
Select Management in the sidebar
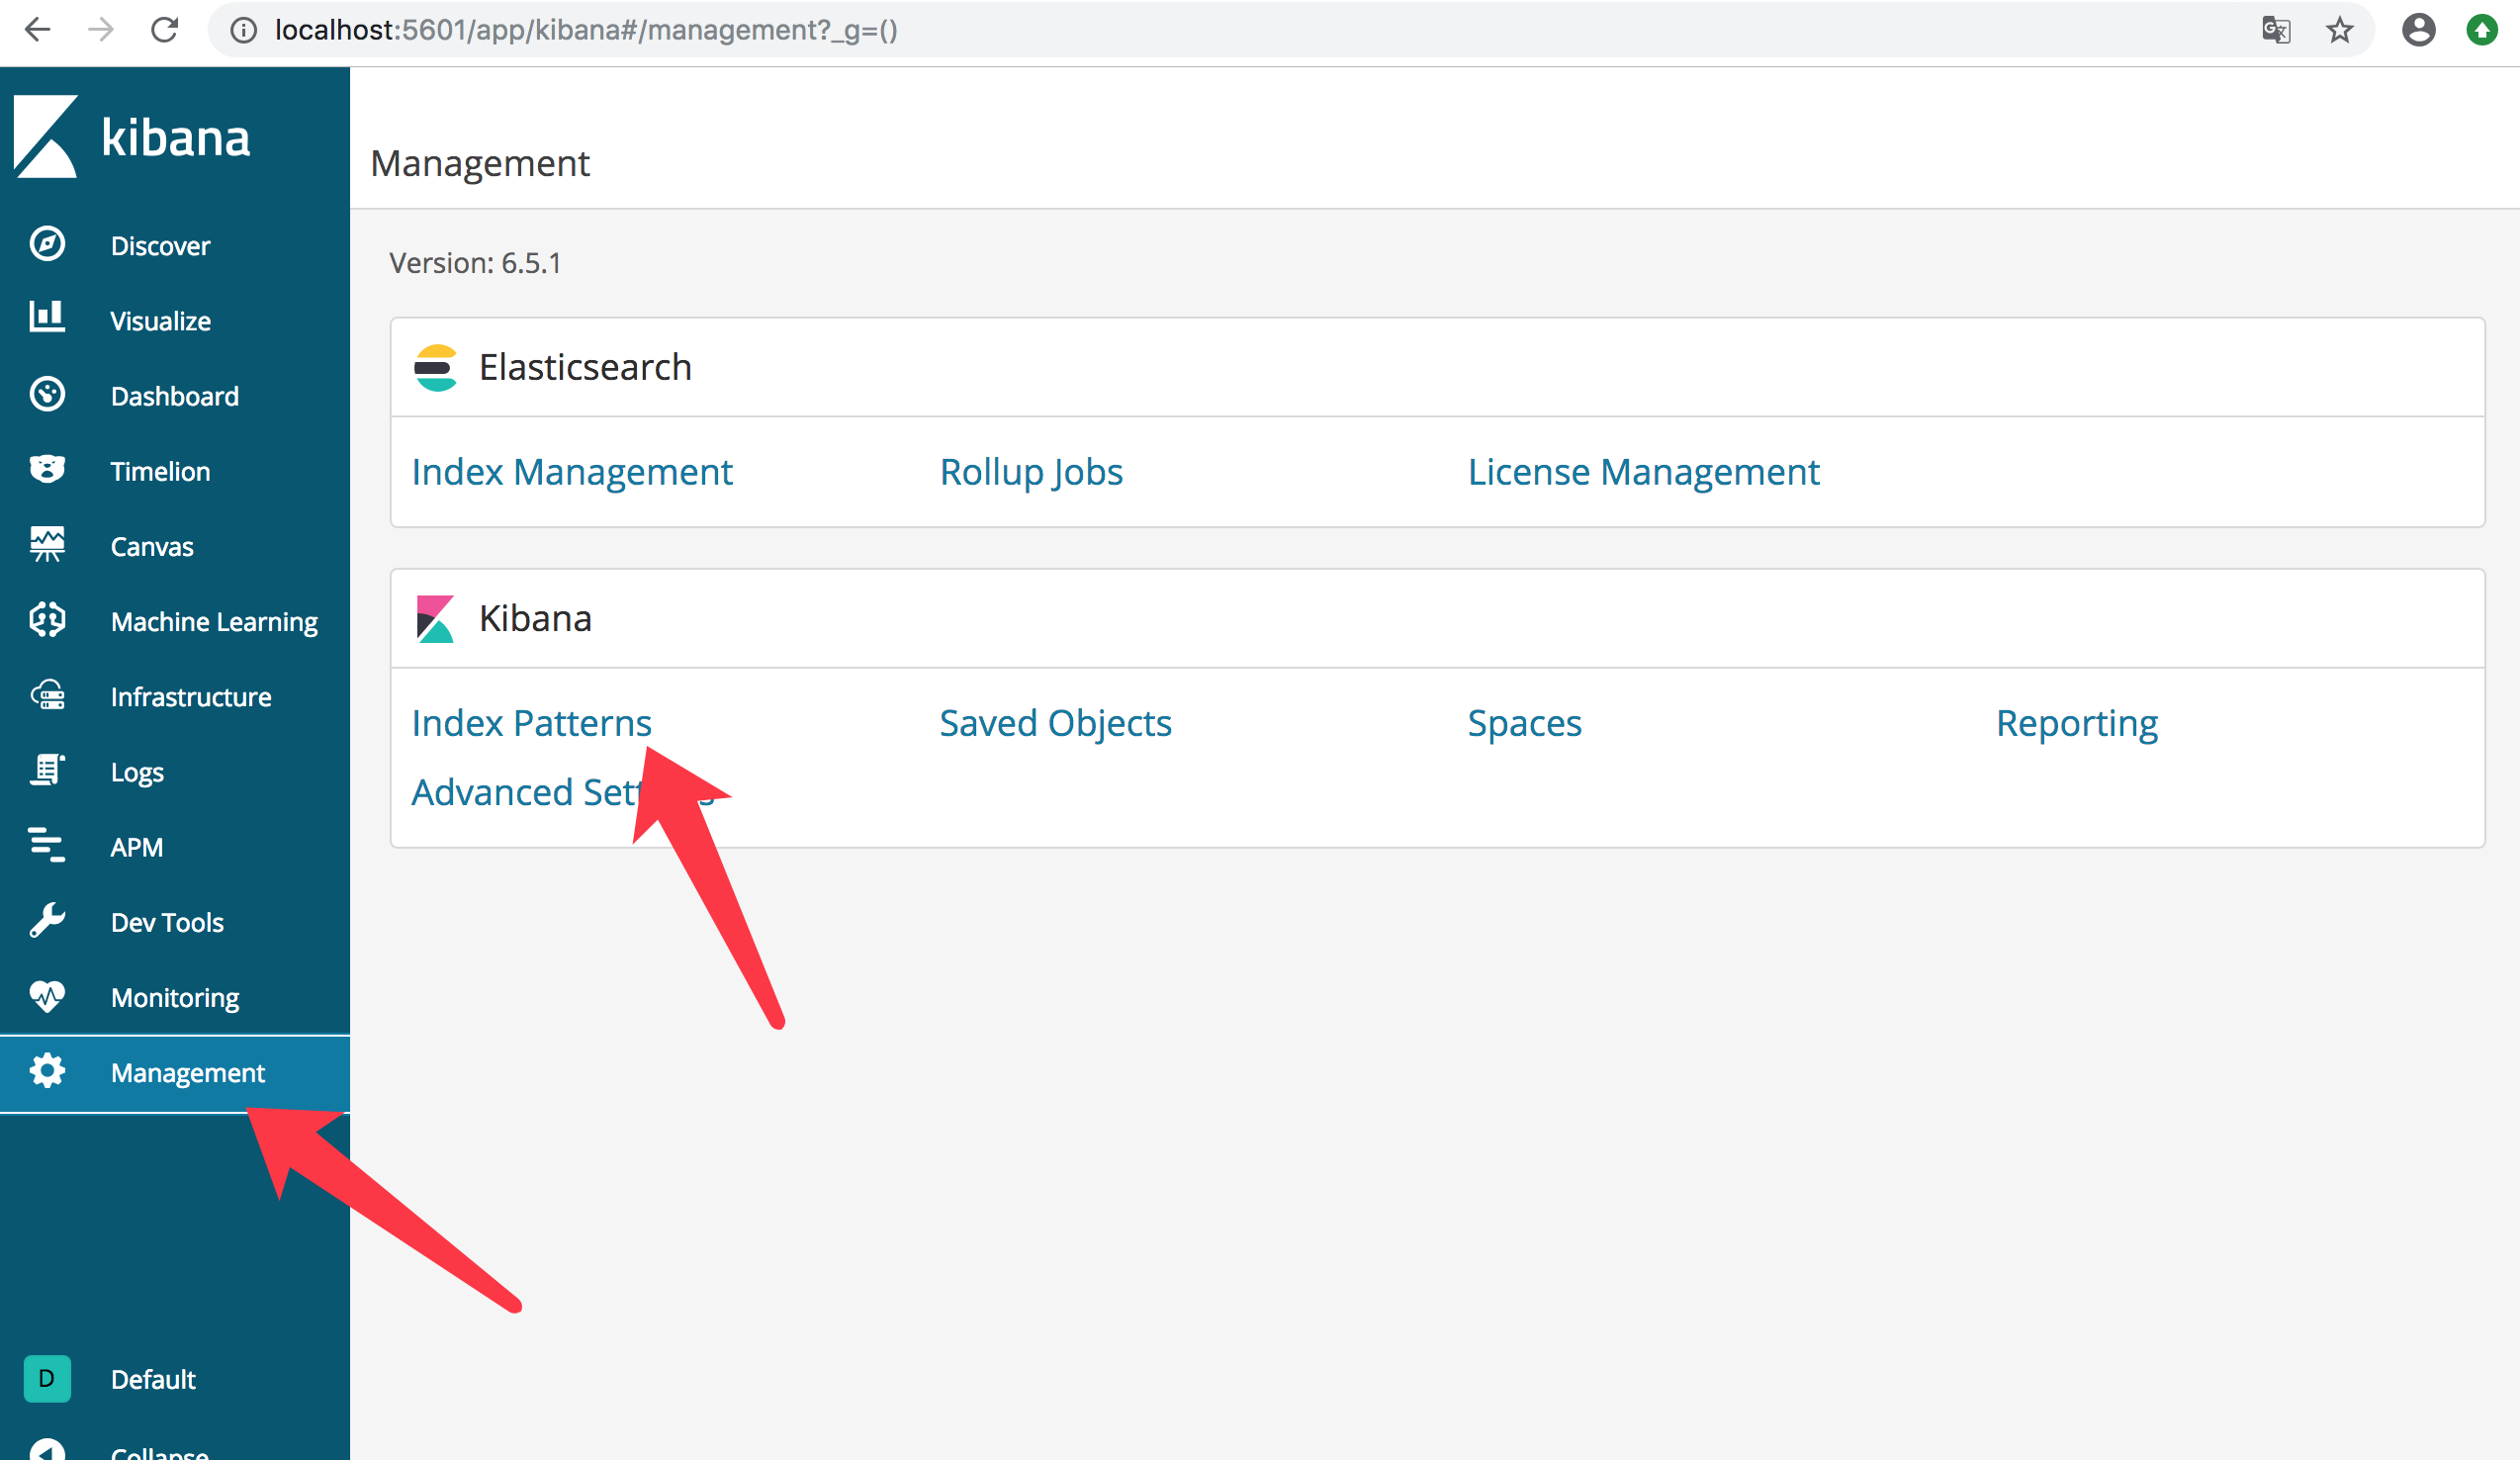pyautogui.click(x=187, y=1073)
